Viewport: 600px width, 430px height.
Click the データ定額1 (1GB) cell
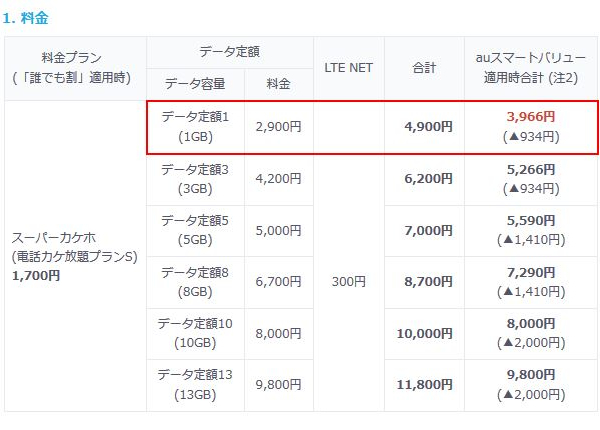[195, 126]
